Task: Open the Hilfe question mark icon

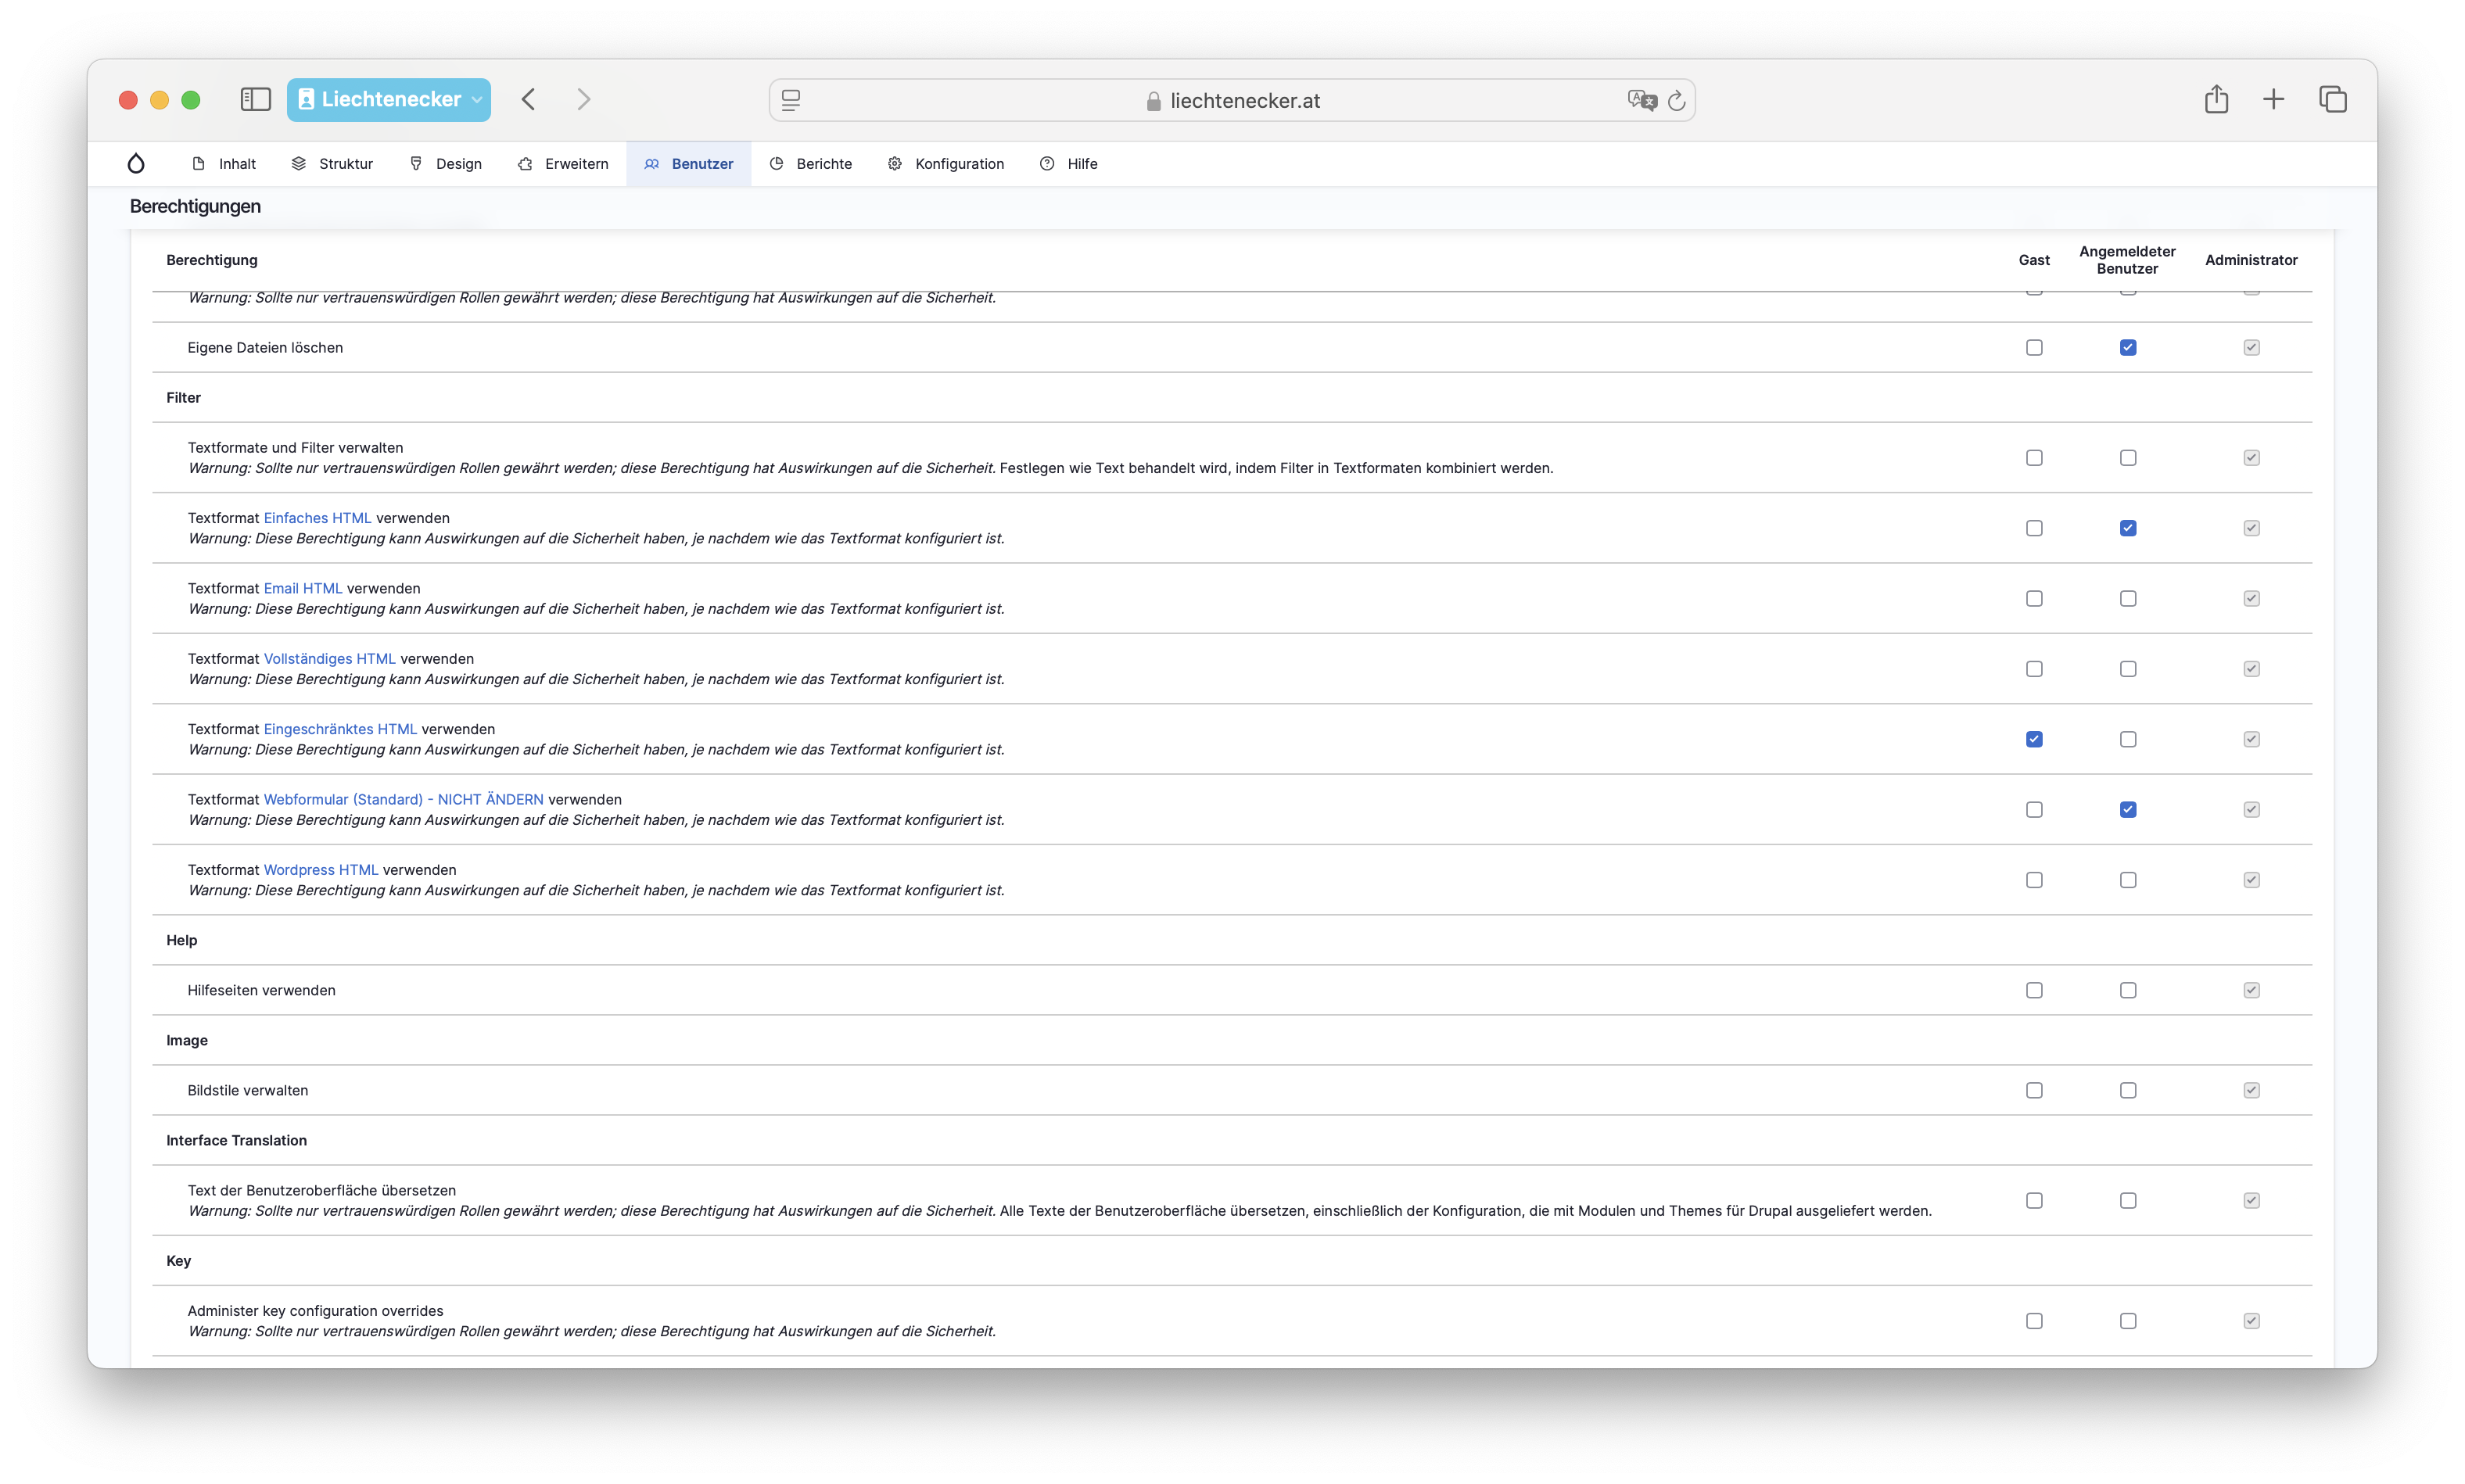Action: click(1046, 163)
